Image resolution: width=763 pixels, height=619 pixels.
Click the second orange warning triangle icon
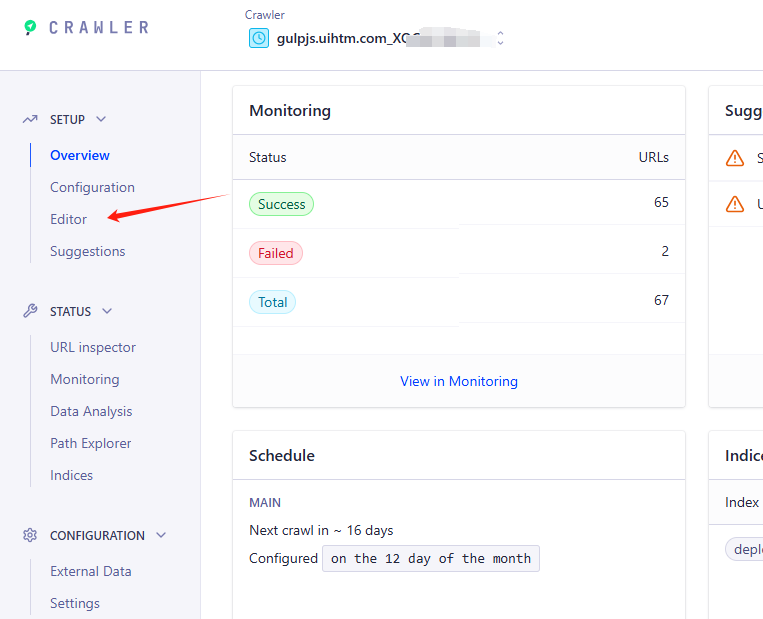pyautogui.click(x=735, y=204)
